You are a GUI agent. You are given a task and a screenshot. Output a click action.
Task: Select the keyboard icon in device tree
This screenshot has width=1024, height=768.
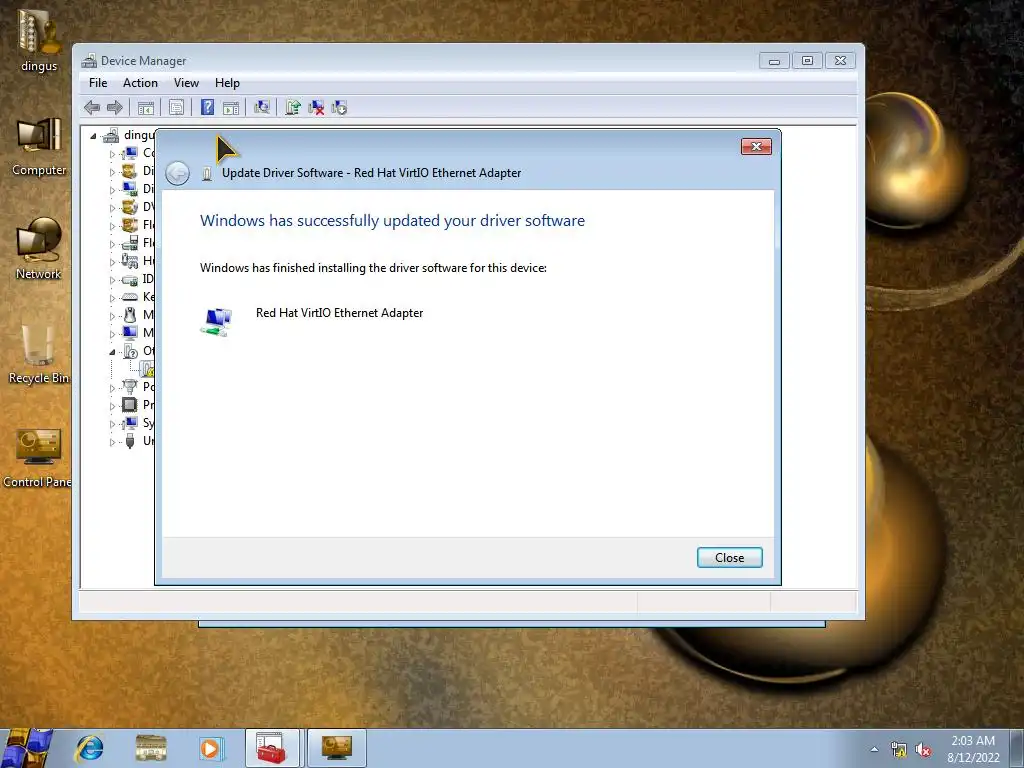click(130, 297)
